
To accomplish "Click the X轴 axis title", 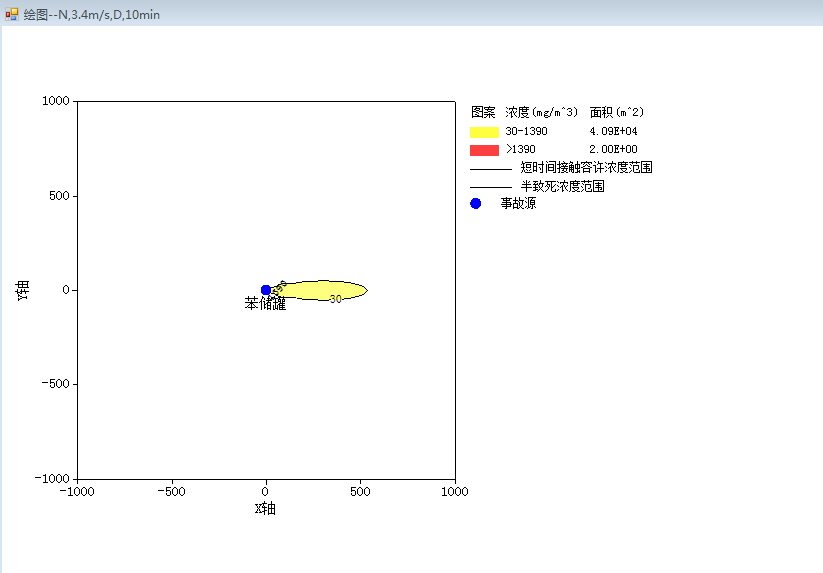I will 266,508.
